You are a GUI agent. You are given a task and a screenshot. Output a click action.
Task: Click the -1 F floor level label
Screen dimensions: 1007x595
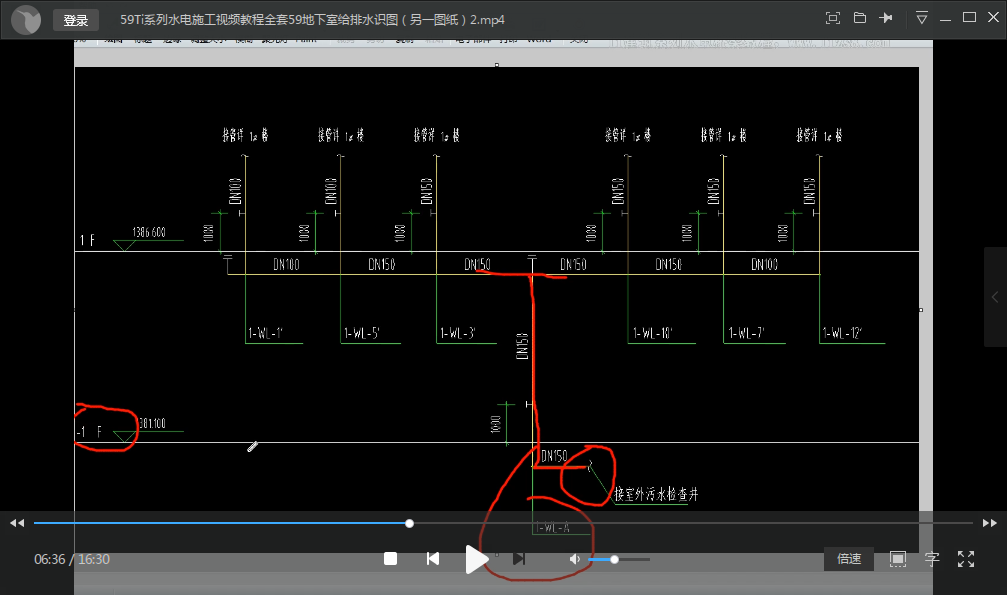89,432
